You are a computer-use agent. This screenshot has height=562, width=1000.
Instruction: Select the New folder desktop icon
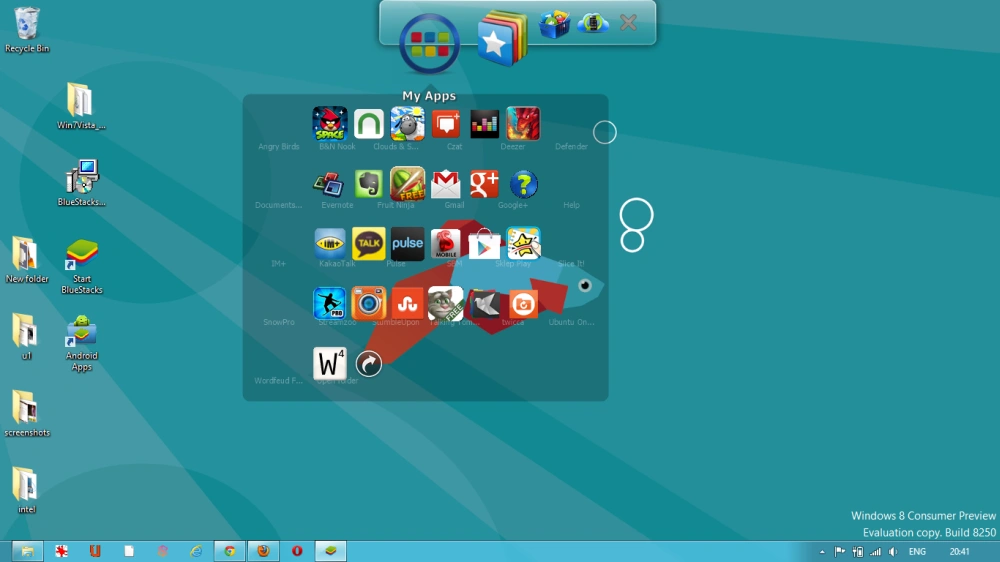point(27,260)
